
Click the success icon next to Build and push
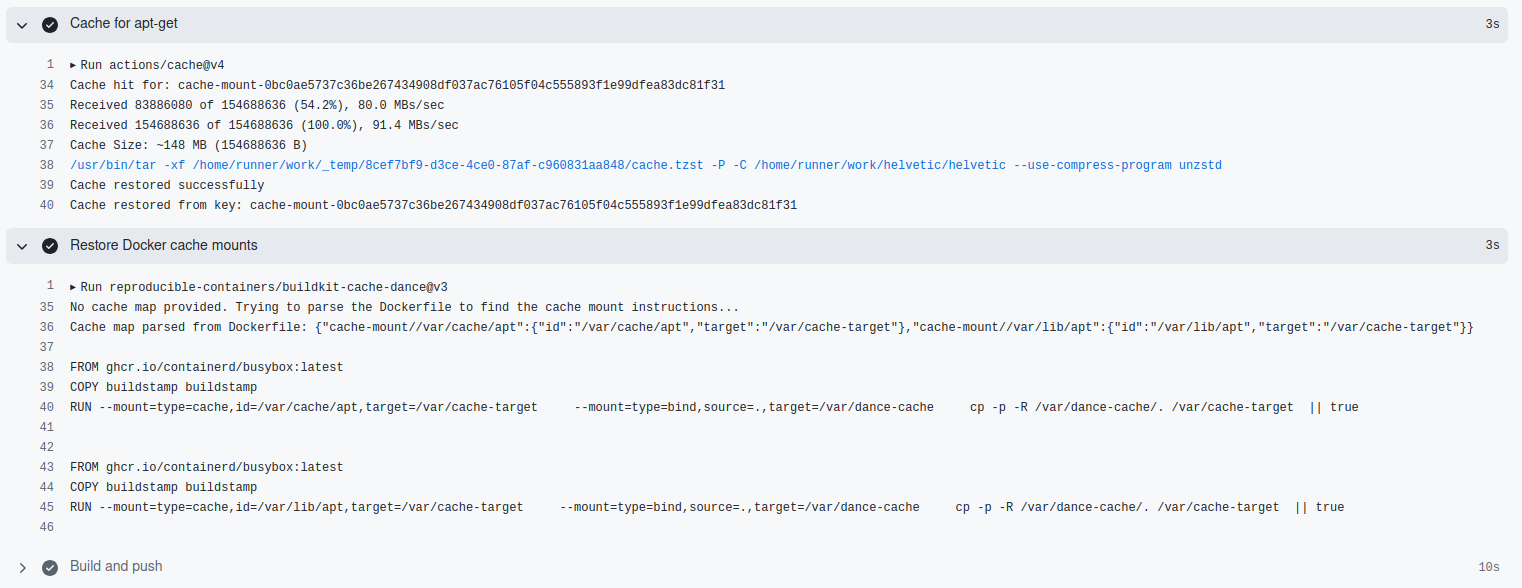click(50, 566)
